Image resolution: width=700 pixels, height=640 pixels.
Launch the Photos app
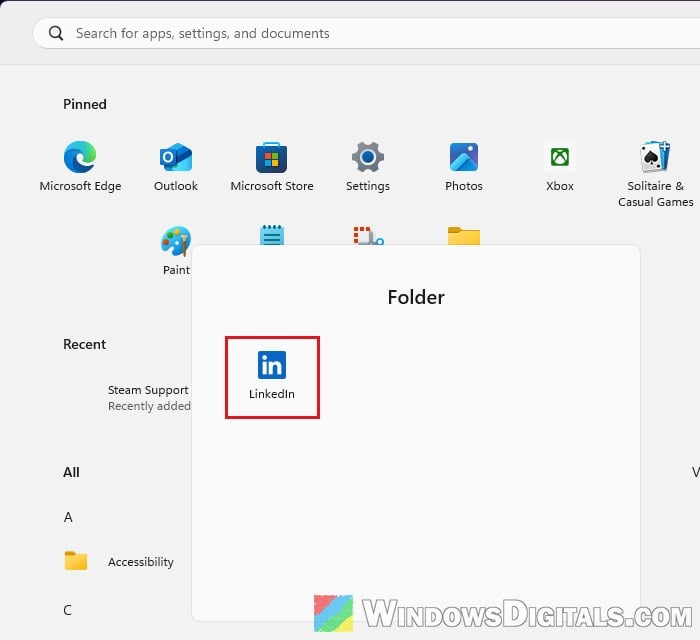click(463, 166)
